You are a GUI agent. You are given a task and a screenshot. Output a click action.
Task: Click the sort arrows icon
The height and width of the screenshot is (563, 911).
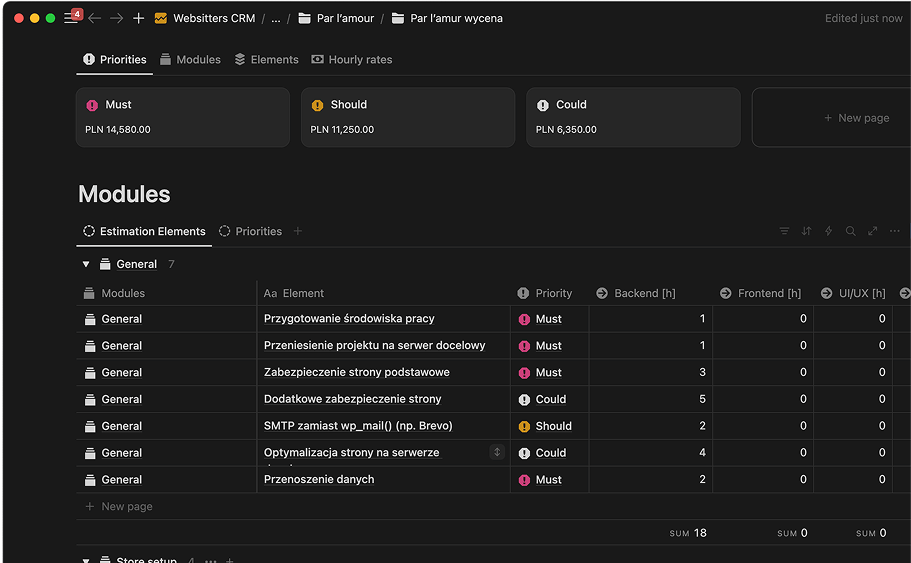806,231
